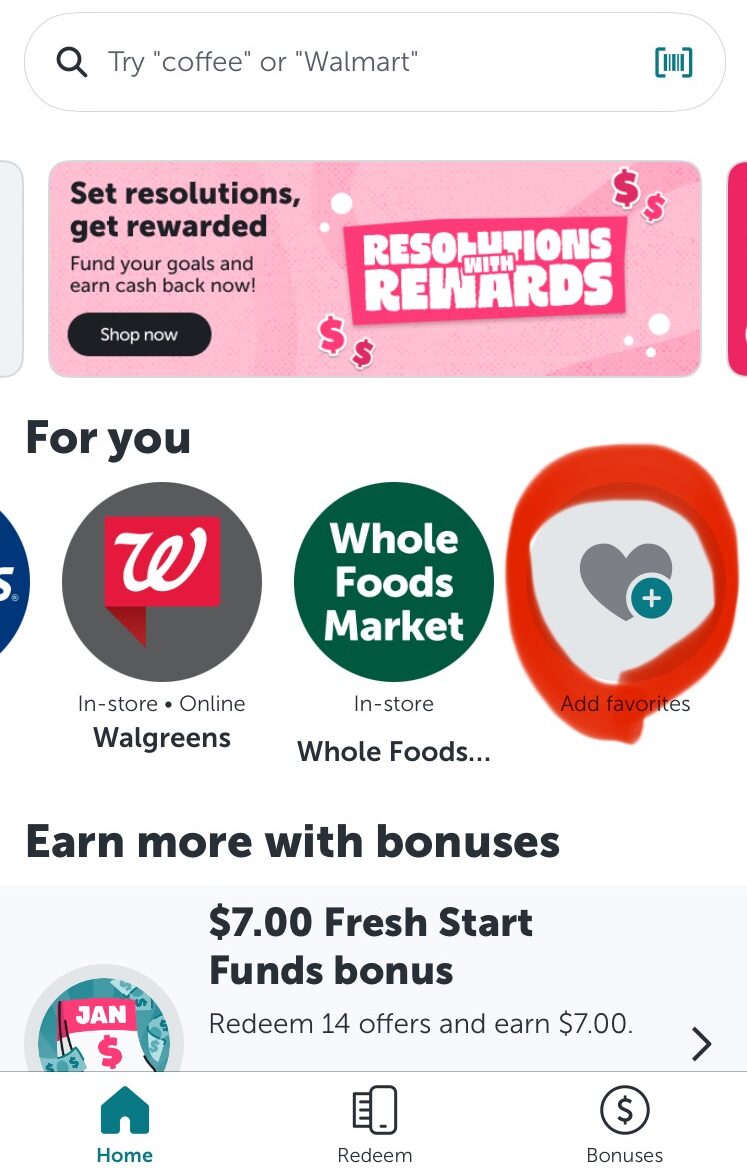The height and width of the screenshot is (1170, 747).
Task: Tap the barcode scanner icon
Action: pos(673,62)
